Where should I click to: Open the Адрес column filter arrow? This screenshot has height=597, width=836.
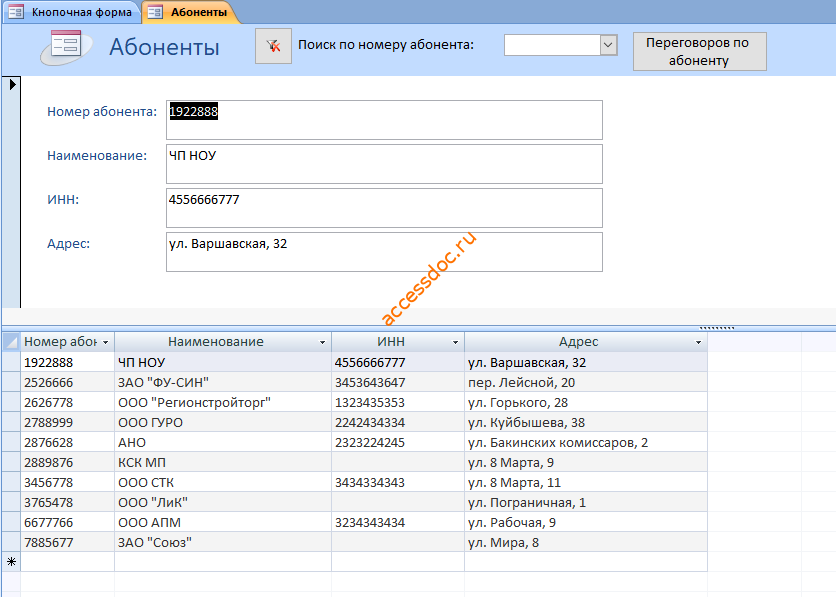coord(698,342)
